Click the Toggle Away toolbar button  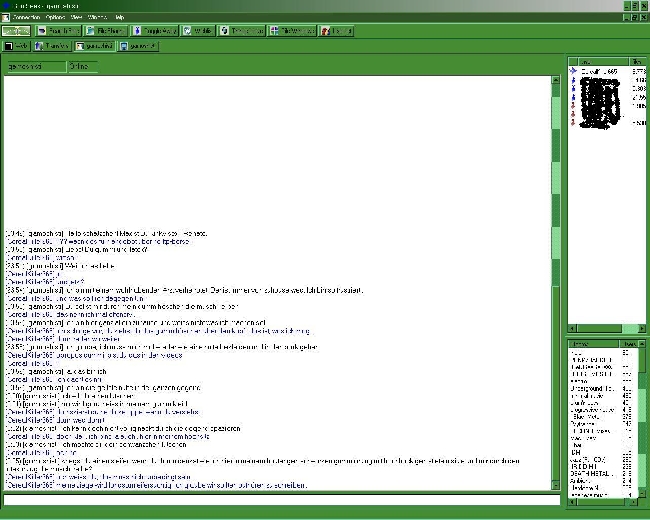[155, 31]
